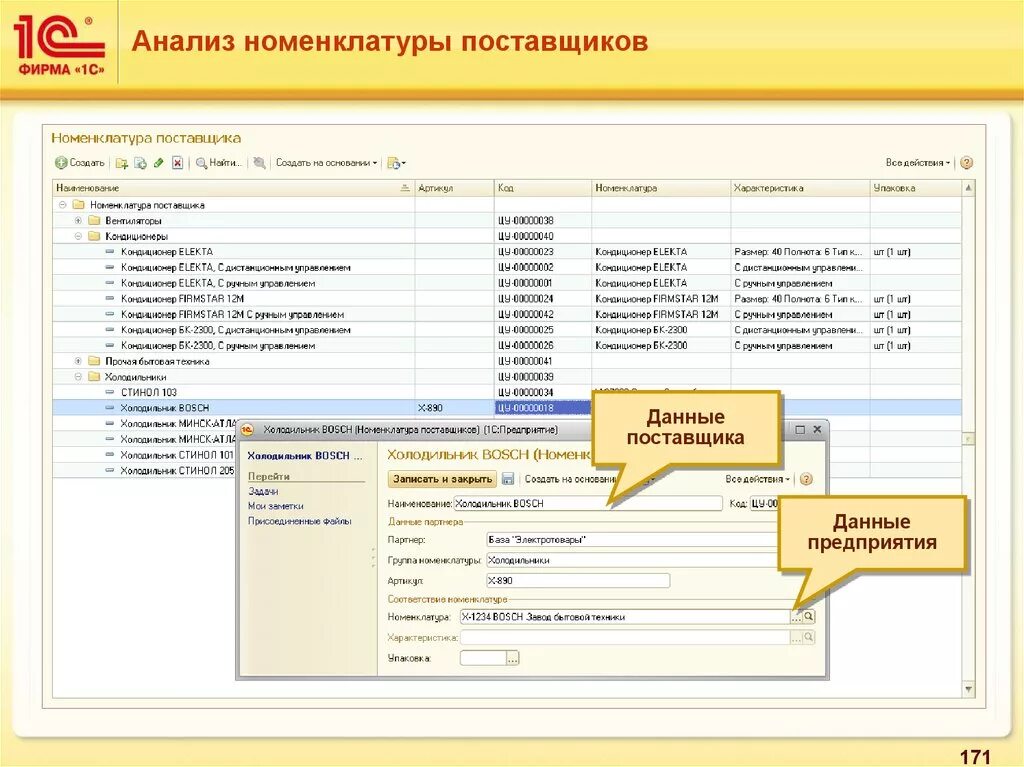
Task: Click the Артикул column header
Action: click(x=454, y=188)
